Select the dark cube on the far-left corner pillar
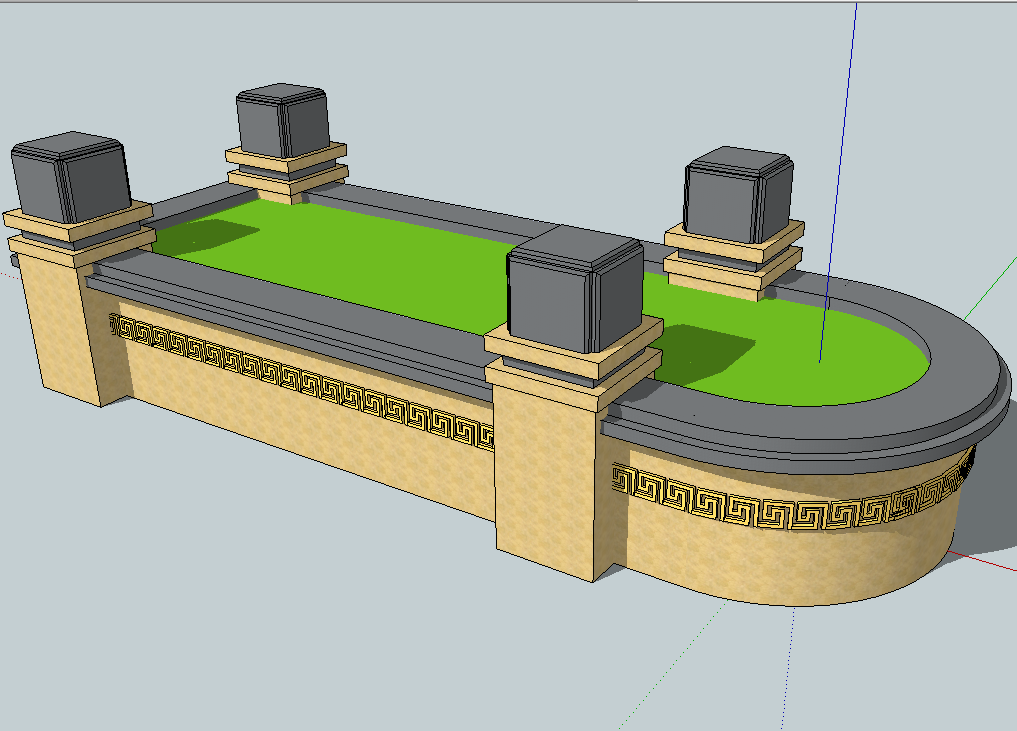1017x731 pixels. tap(71, 176)
